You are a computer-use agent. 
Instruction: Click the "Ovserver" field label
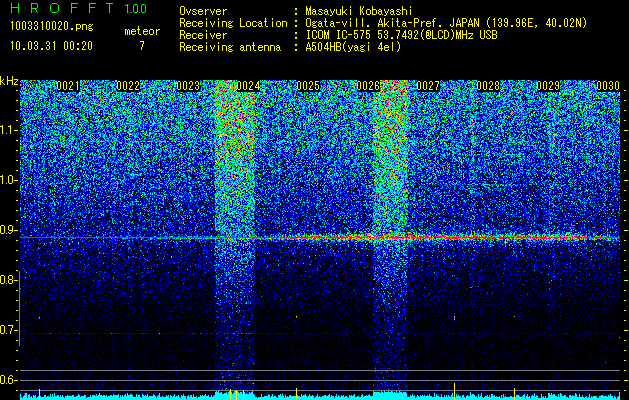point(203,11)
